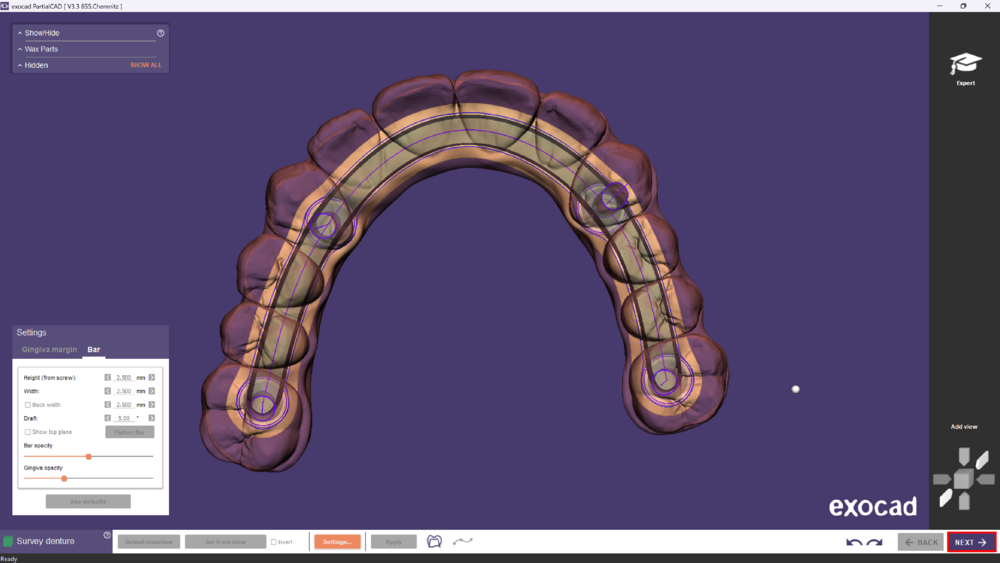This screenshot has height=563, width=1000.
Task: Select the curve line tool icon
Action: coord(462,541)
